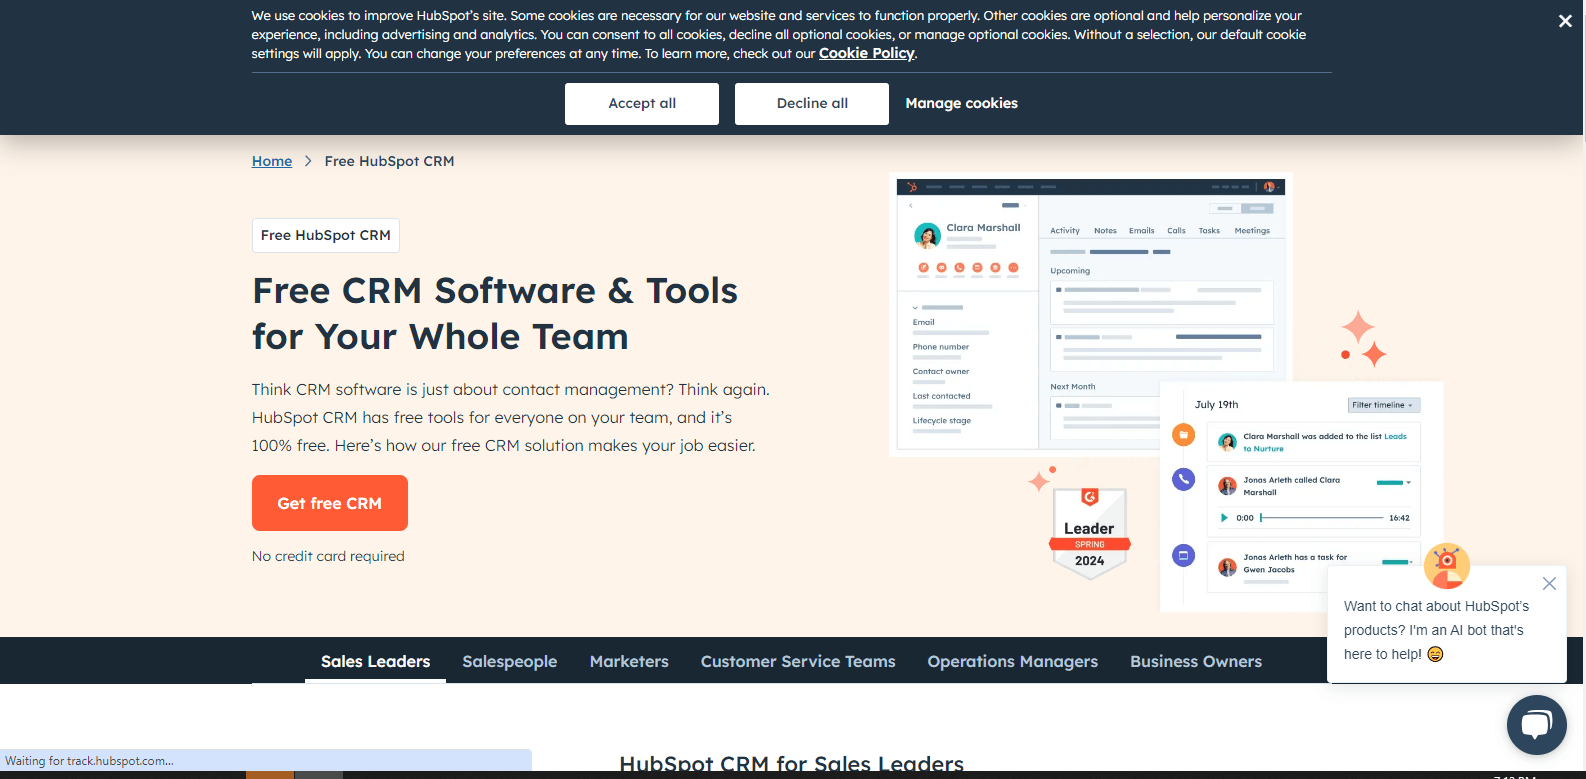Click the call recording progress bar
The height and width of the screenshot is (779, 1586).
coord(1322,518)
